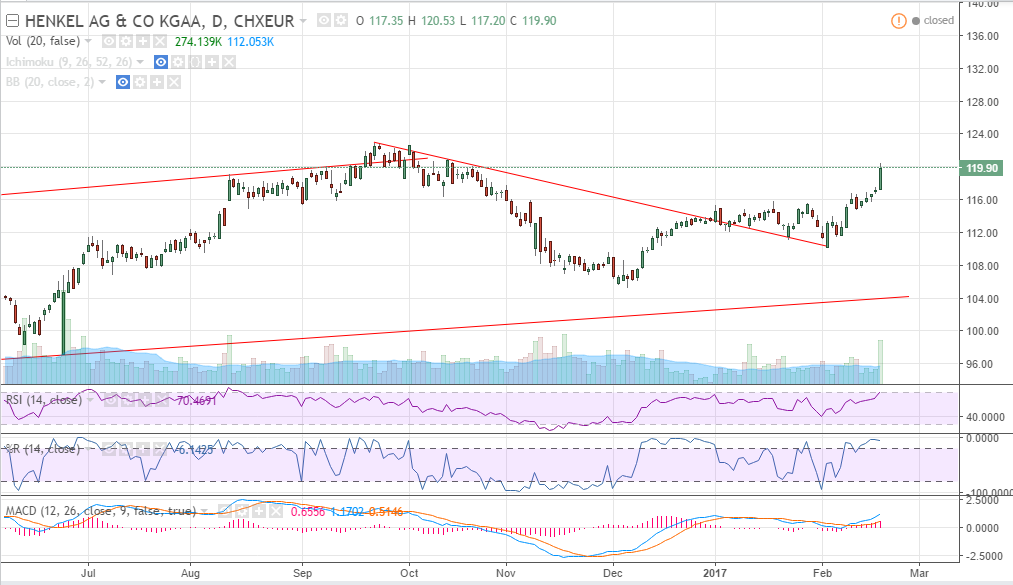Expand the MACD (12, 26, close, 9) dropdown arrow
The width and height of the screenshot is (1013, 585).
point(205,511)
